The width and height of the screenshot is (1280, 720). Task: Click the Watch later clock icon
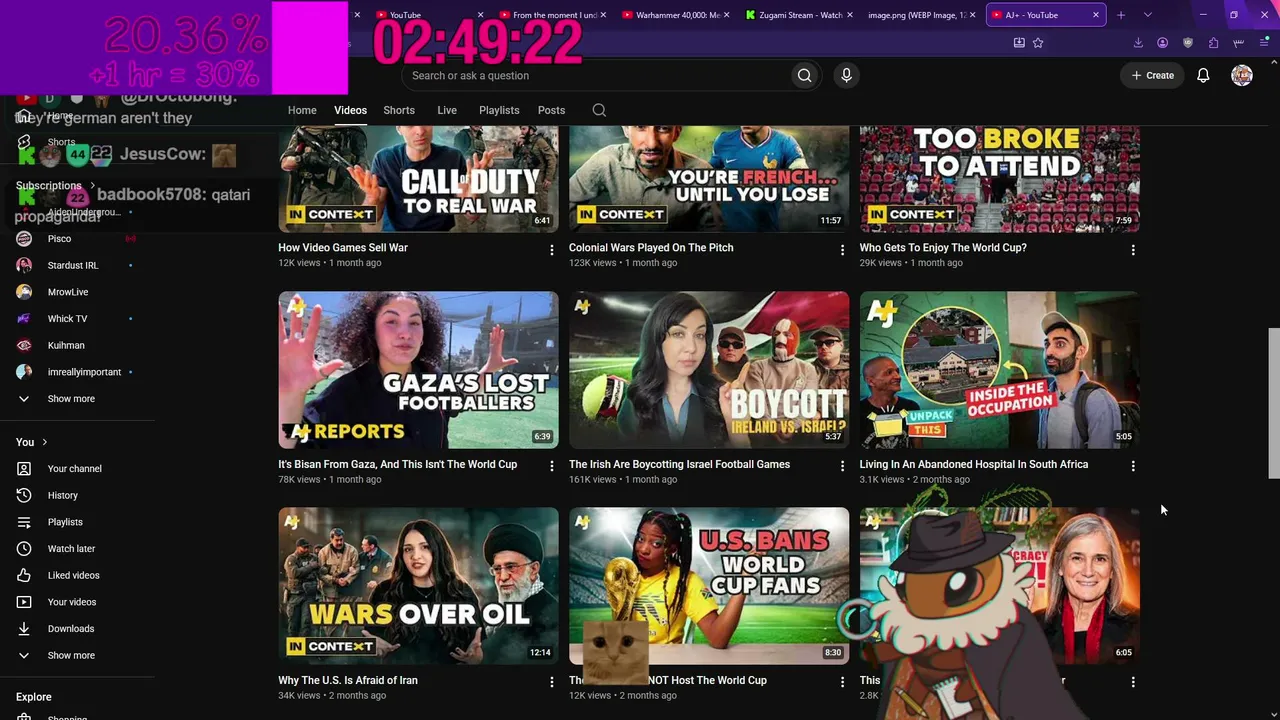tap(24, 549)
